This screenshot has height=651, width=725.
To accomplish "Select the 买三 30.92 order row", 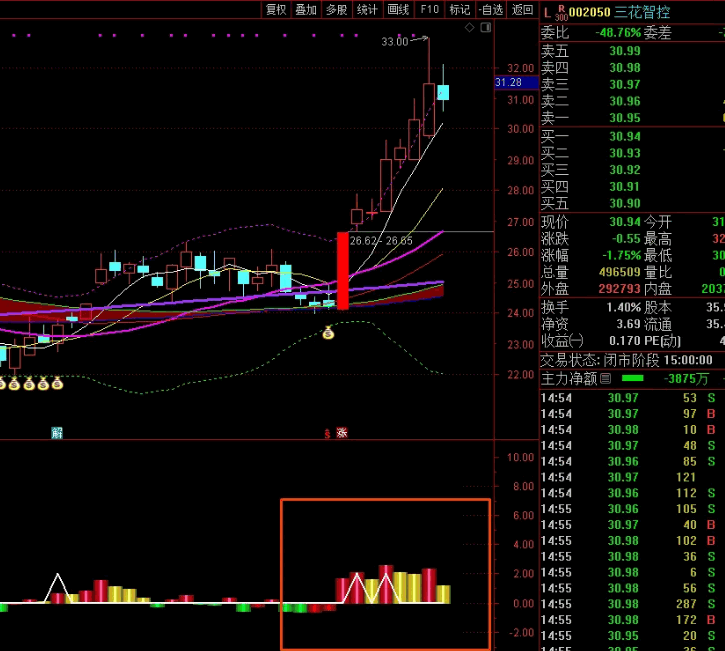I will [632, 170].
